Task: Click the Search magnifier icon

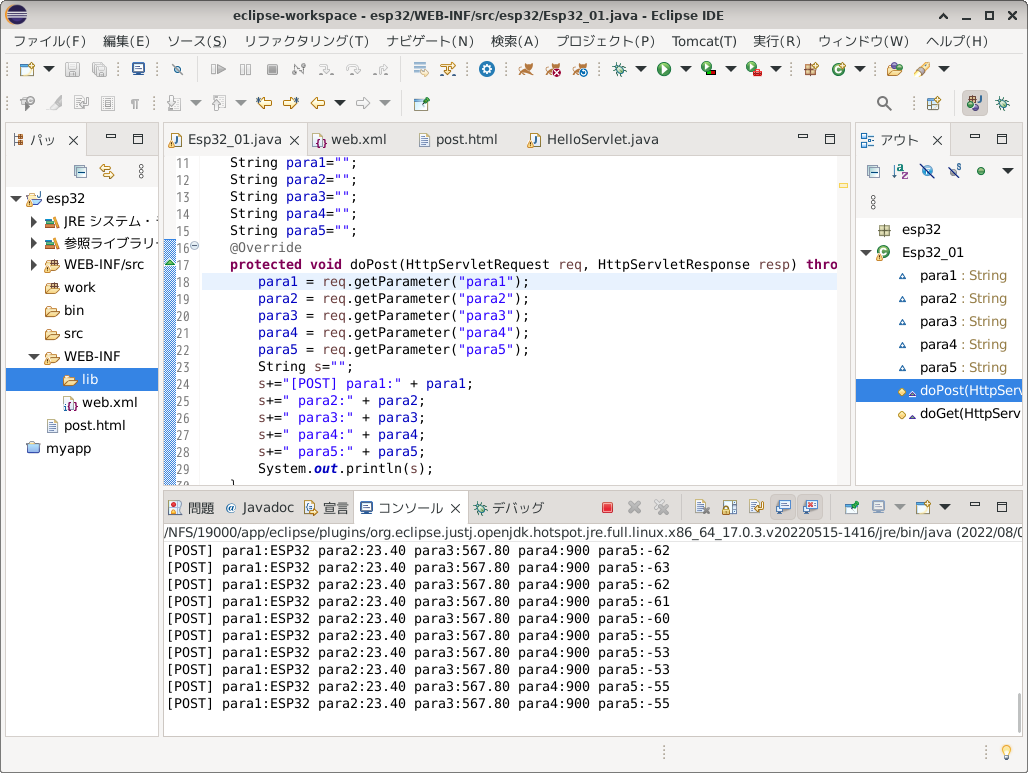Action: (884, 103)
